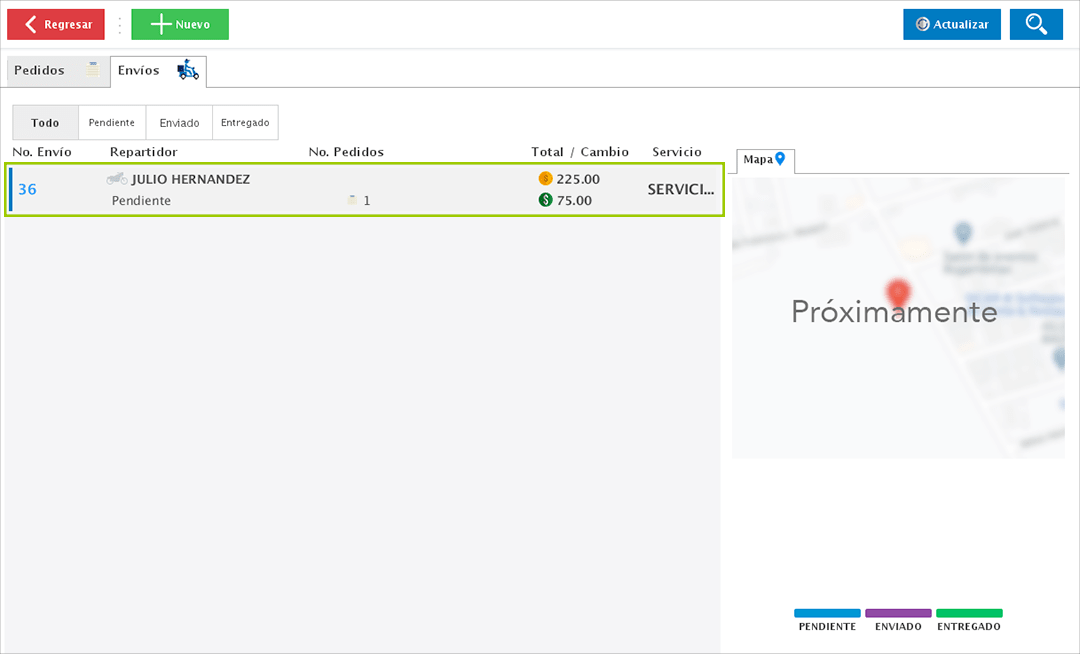Refresh the list with Actualizar
Viewport: 1080px width, 654px height.
951,25
